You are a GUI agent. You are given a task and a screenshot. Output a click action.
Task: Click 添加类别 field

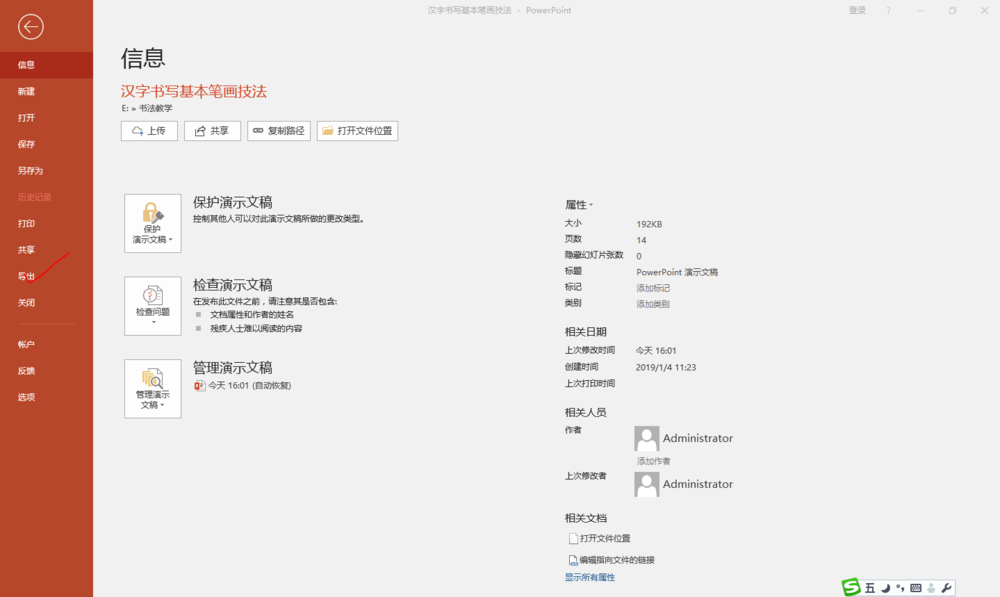tap(653, 304)
